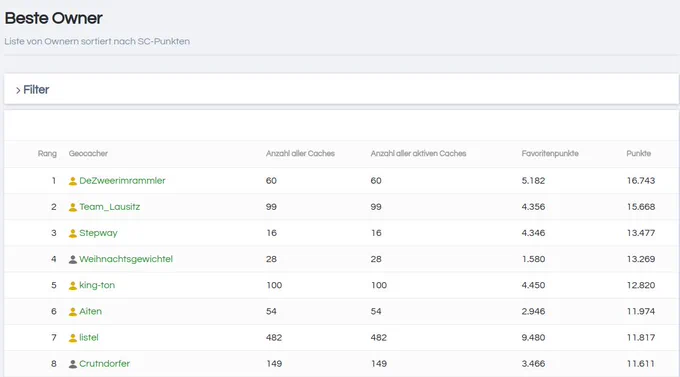Open the Team_Lausitz owner link
Screen dimensions: 680x377
[x=110, y=207]
